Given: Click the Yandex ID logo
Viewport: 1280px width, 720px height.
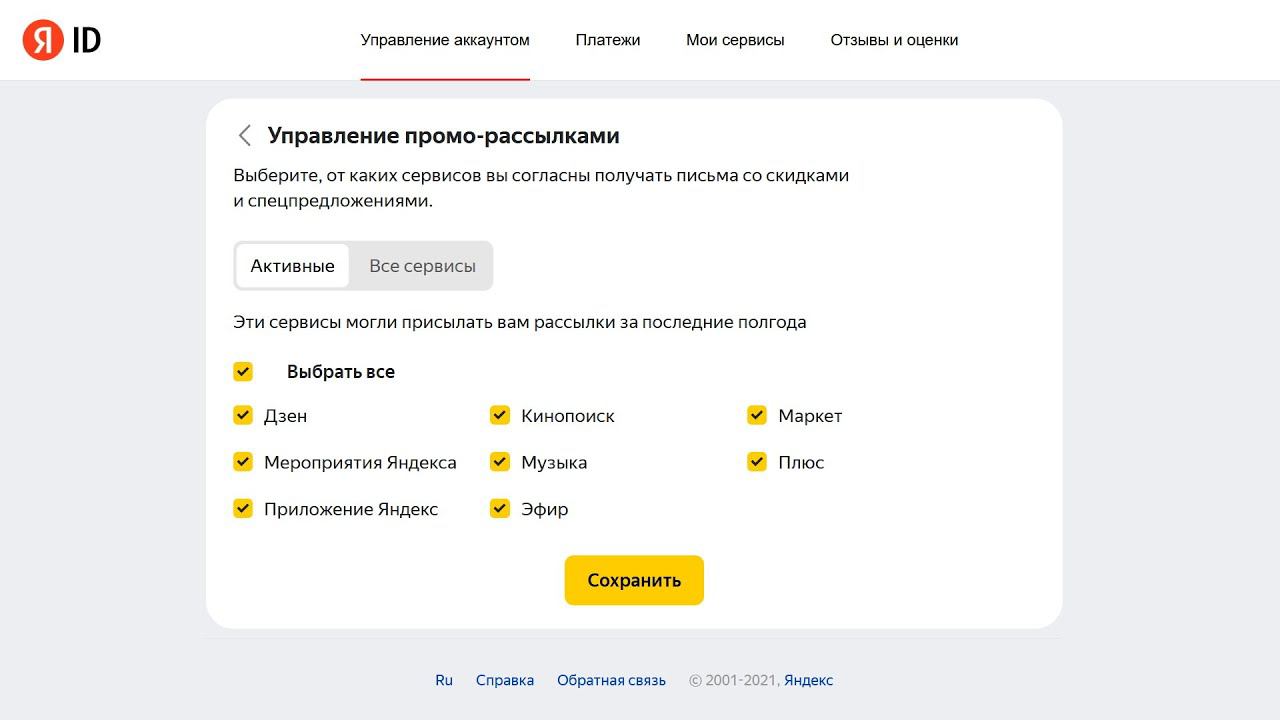Looking at the screenshot, I should (x=62, y=40).
